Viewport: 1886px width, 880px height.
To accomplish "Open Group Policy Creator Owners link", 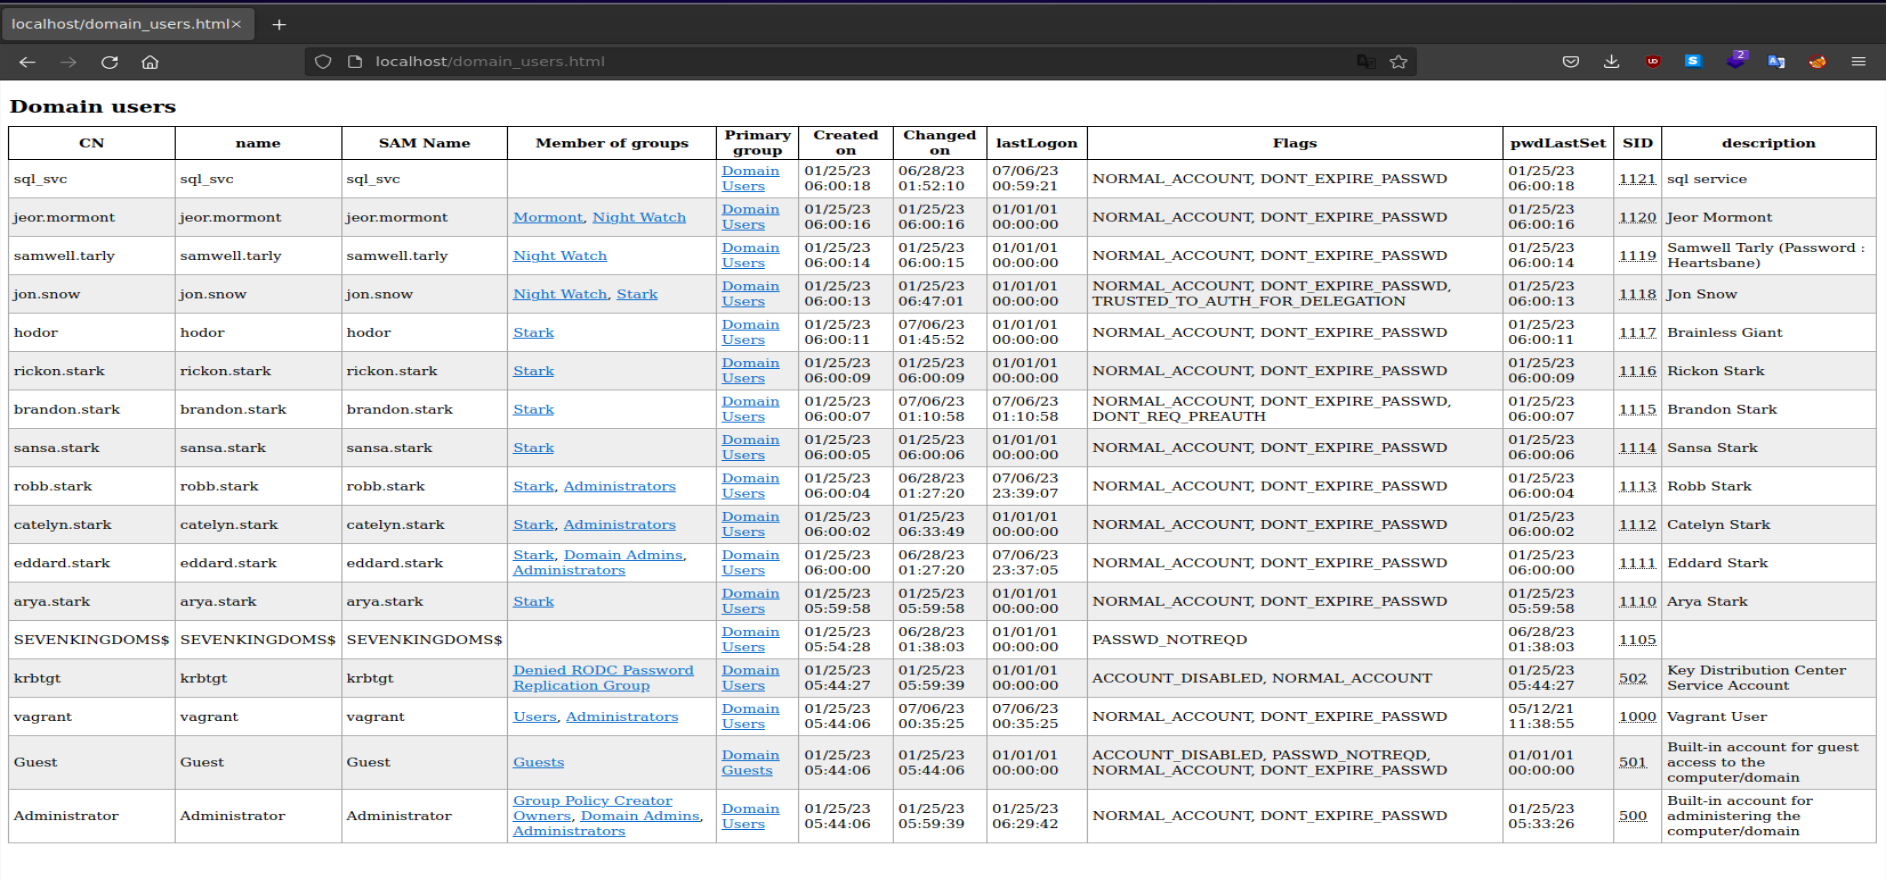I will click(x=592, y=808).
